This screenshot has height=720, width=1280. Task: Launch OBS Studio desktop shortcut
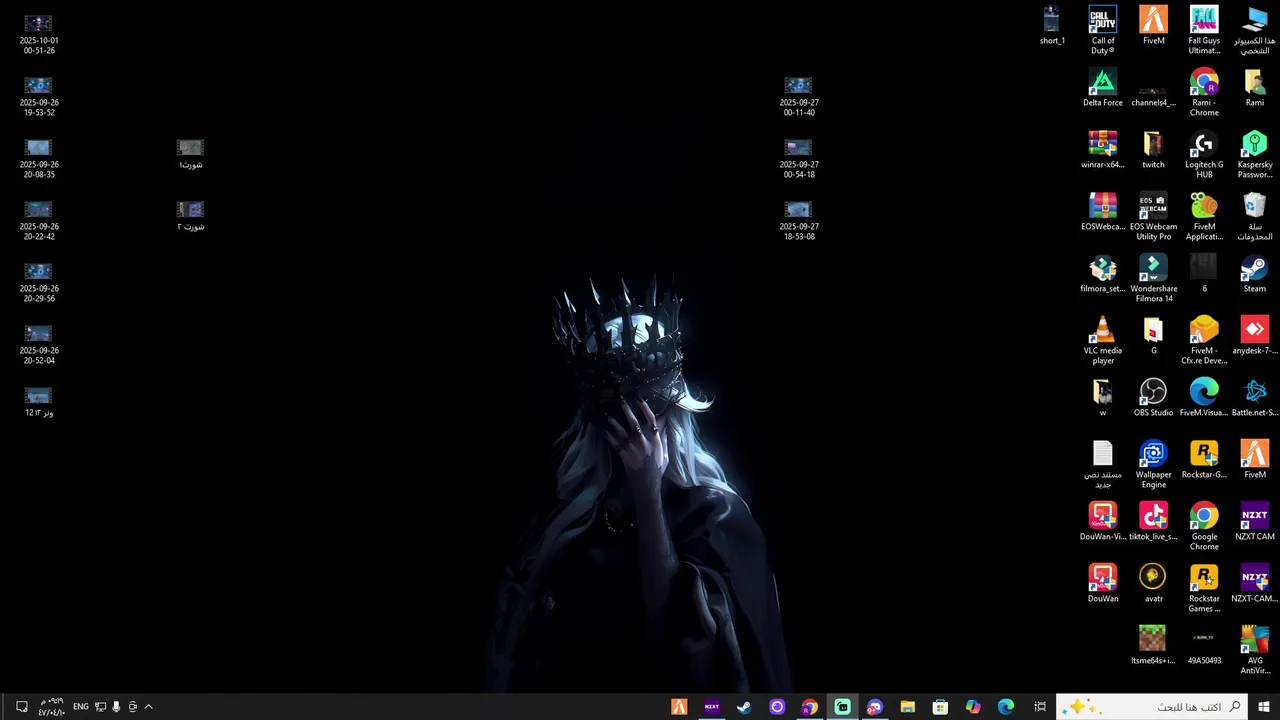[1153, 398]
